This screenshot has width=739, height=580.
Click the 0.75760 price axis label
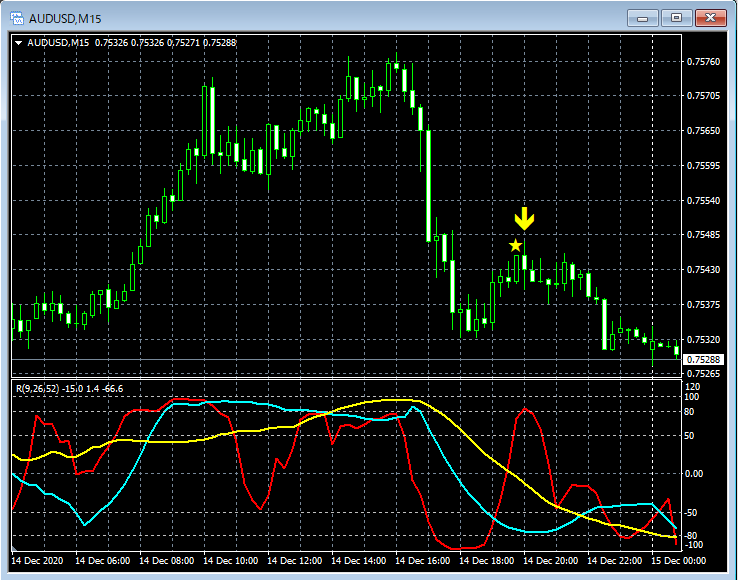(703, 62)
